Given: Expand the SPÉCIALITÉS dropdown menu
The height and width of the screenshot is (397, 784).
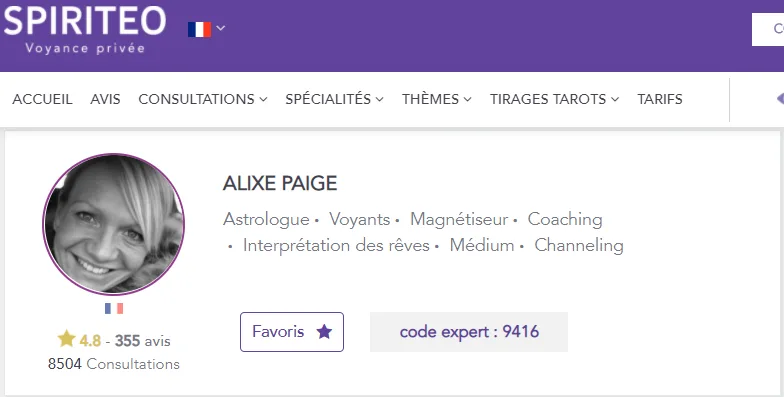Looking at the screenshot, I should point(334,99).
